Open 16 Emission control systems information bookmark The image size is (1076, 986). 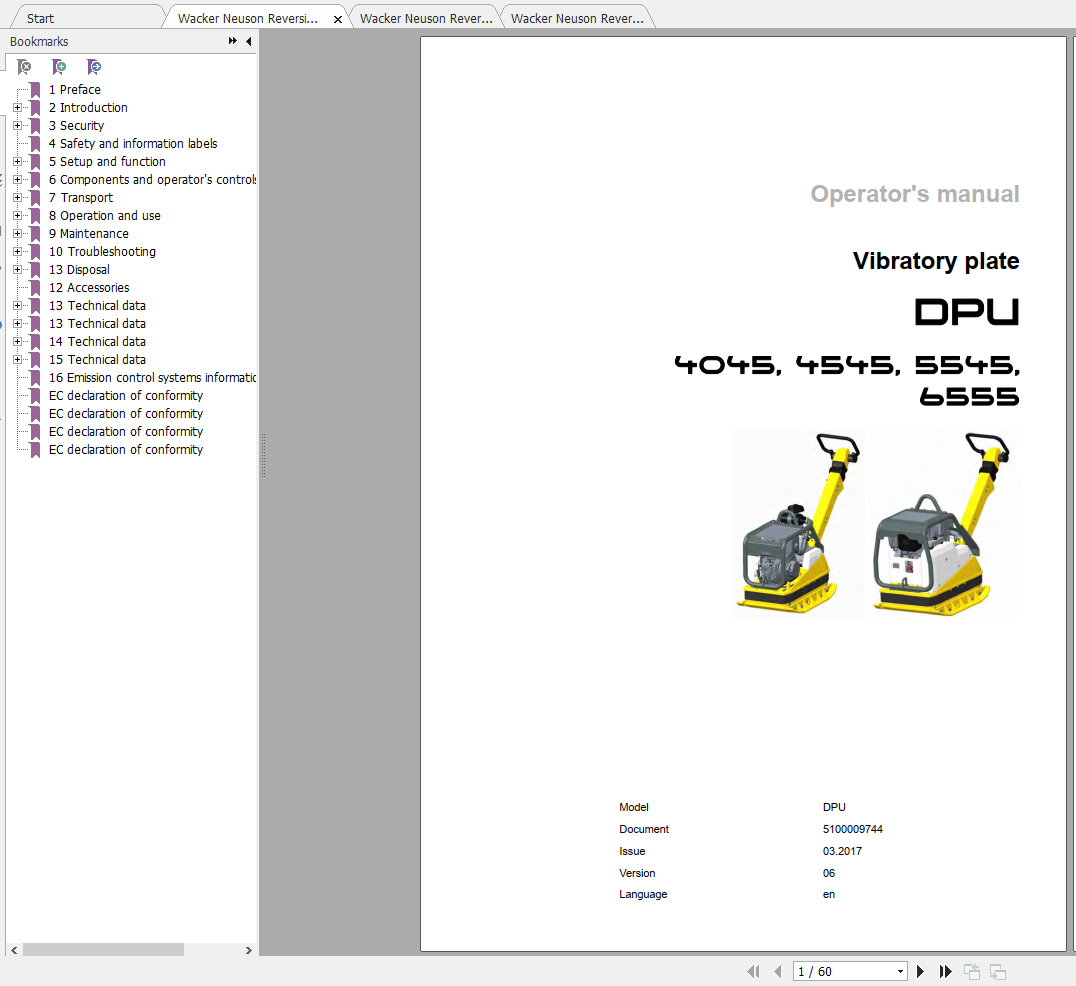(x=152, y=378)
